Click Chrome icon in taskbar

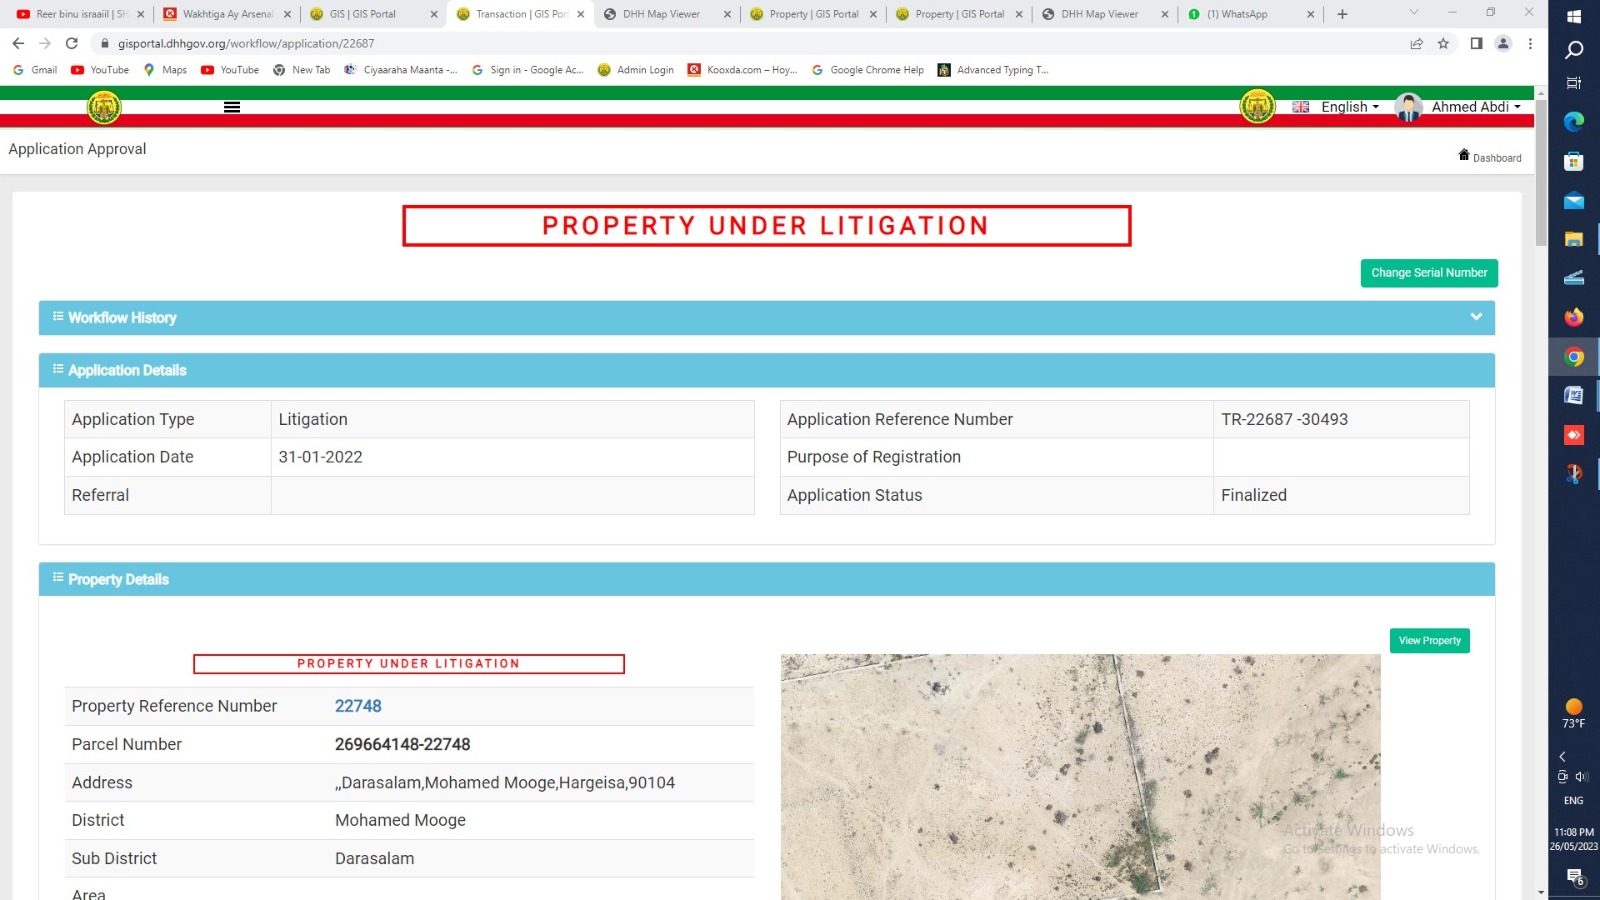click(1574, 357)
